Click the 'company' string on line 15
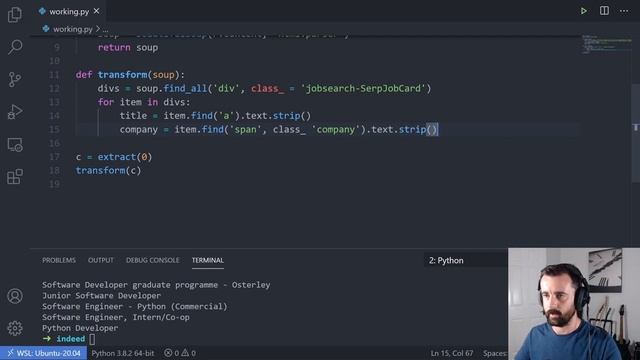Viewport: 640px width, 360px height. pos(336,130)
